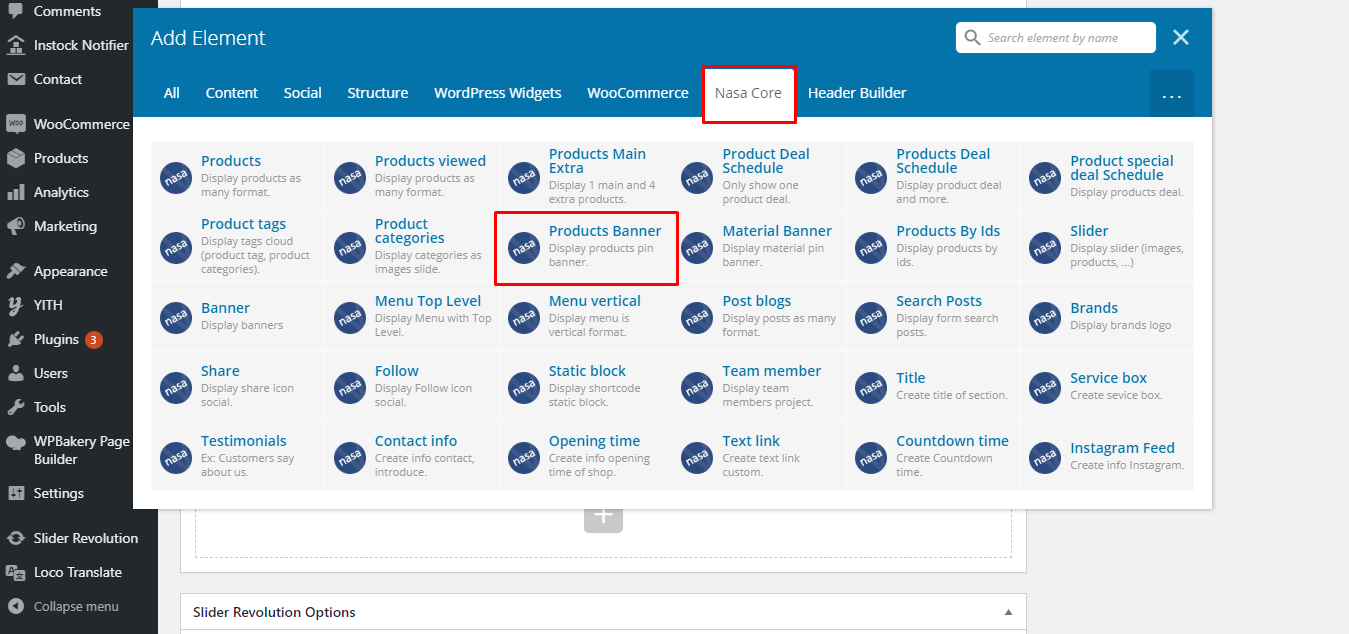1349x634 pixels.
Task: Click the nasa icon beside Material Banner
Action: pyautogui.click(x=697, y=248)
